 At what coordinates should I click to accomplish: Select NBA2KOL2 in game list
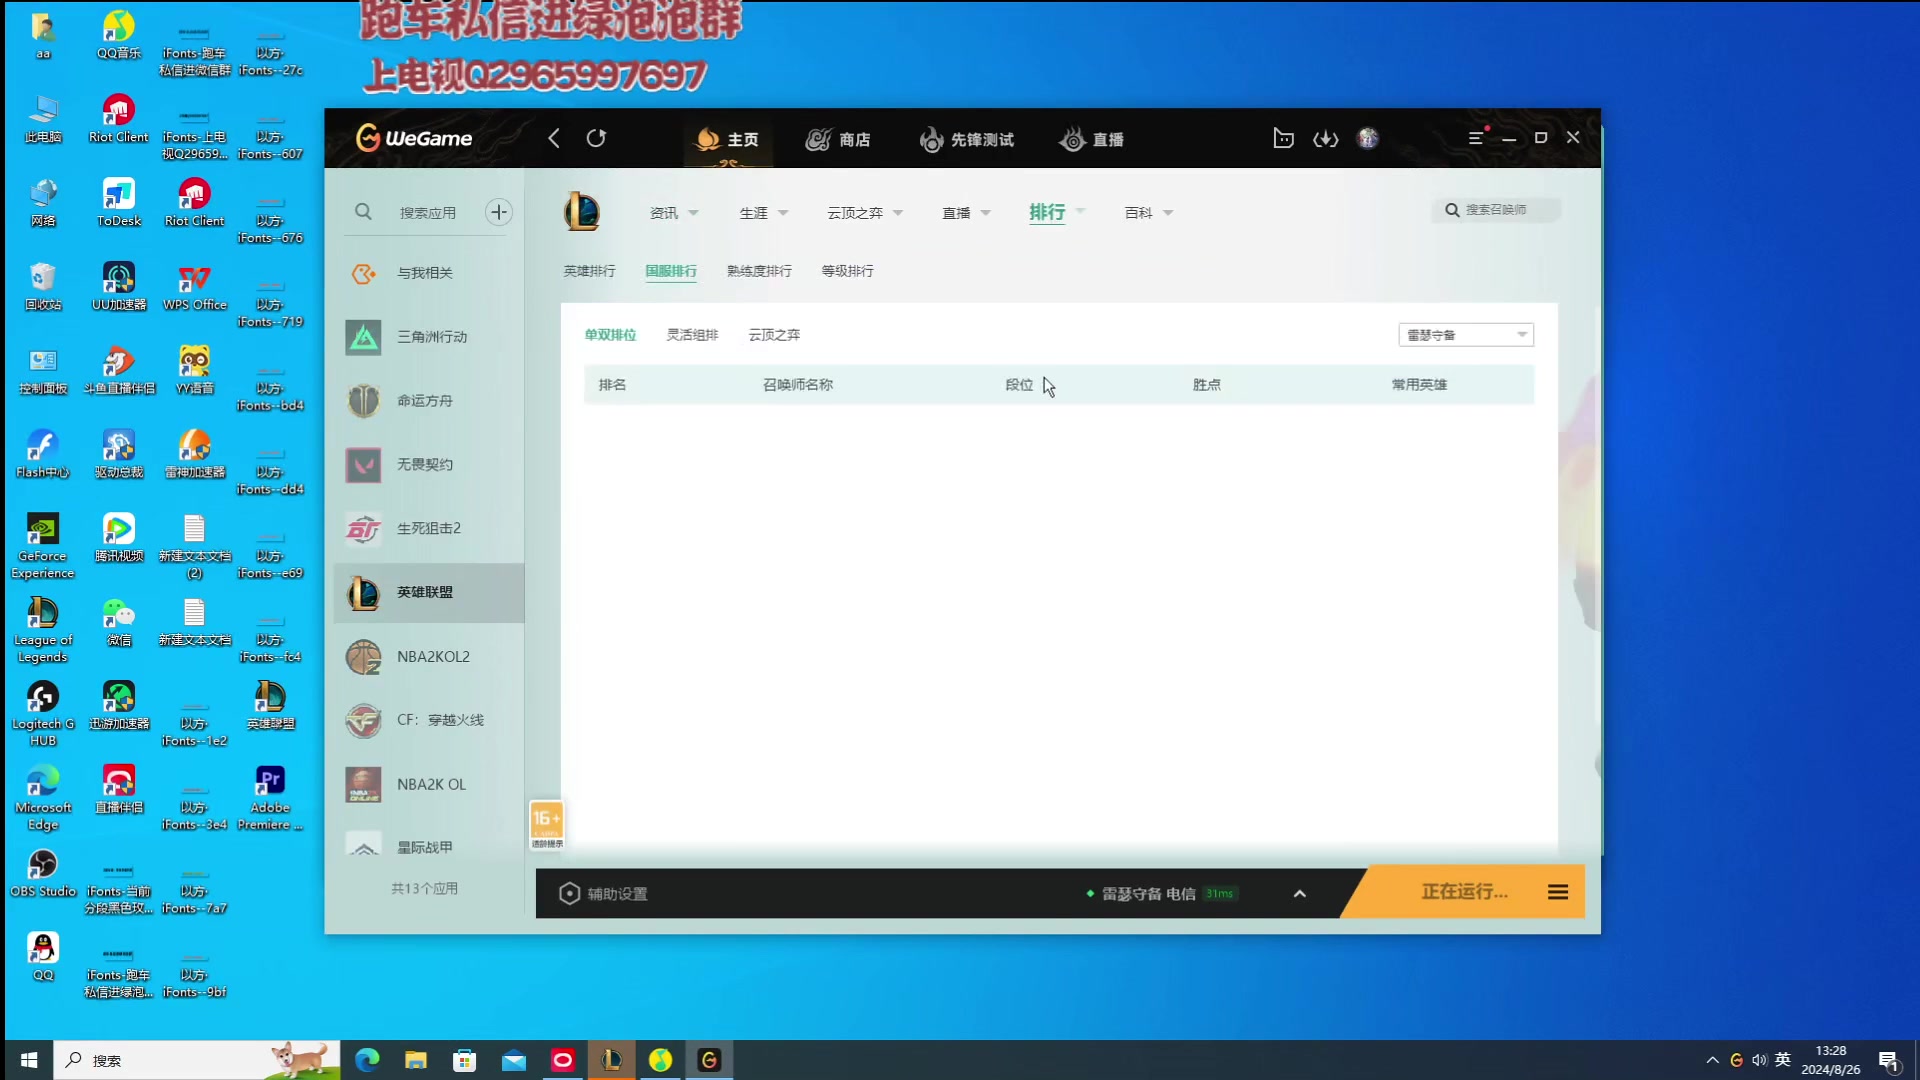click(429, 657)
